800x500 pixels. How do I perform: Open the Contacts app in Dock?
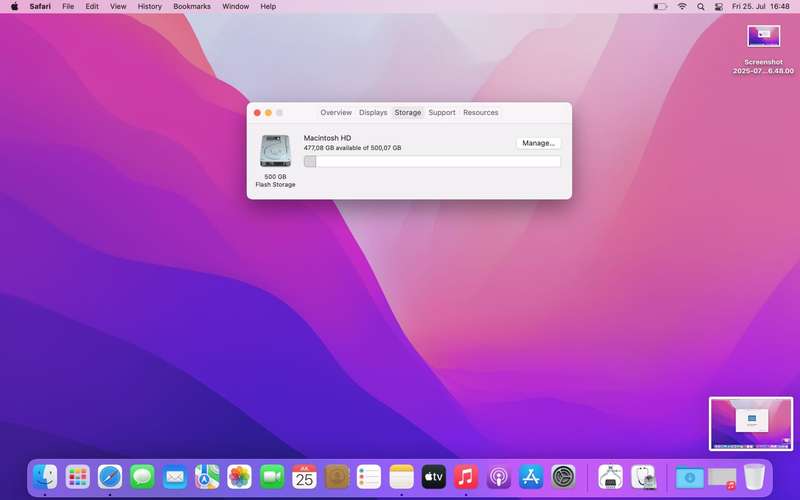337,477
